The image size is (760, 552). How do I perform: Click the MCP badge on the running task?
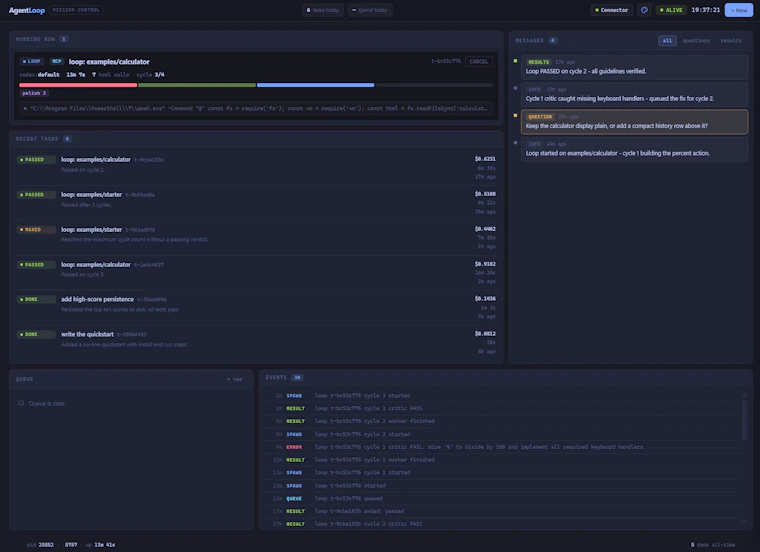coord(57,62)
